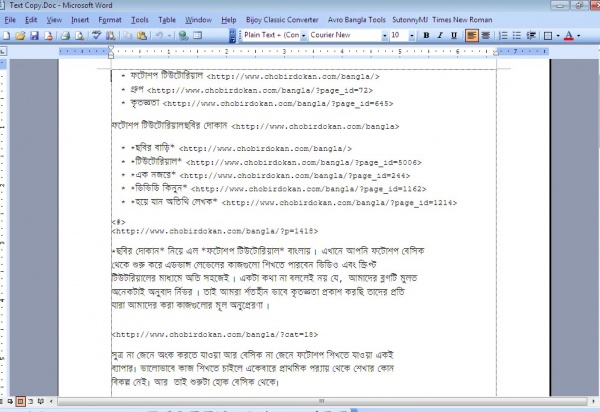Click the ?page_id=1214 URL text

click(339, 203)
